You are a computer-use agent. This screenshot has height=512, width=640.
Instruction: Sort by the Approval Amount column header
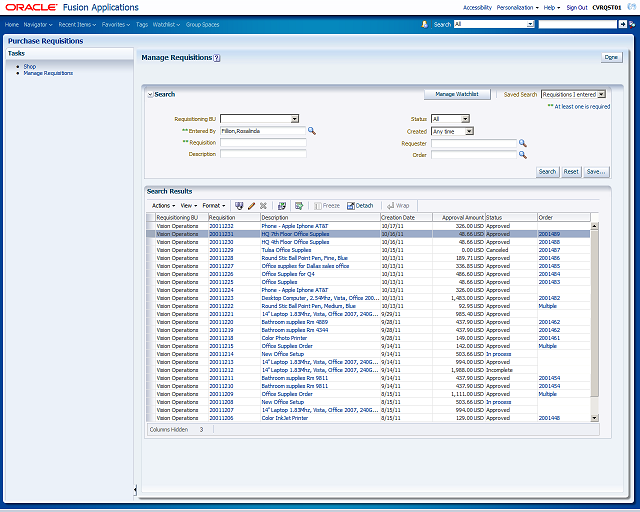click(x=459, y=218)
